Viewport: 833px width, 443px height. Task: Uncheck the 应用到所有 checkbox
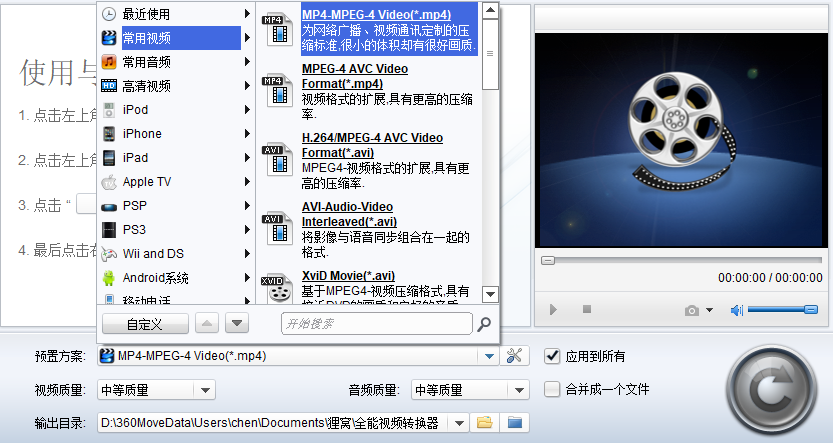tap(552, 356)
